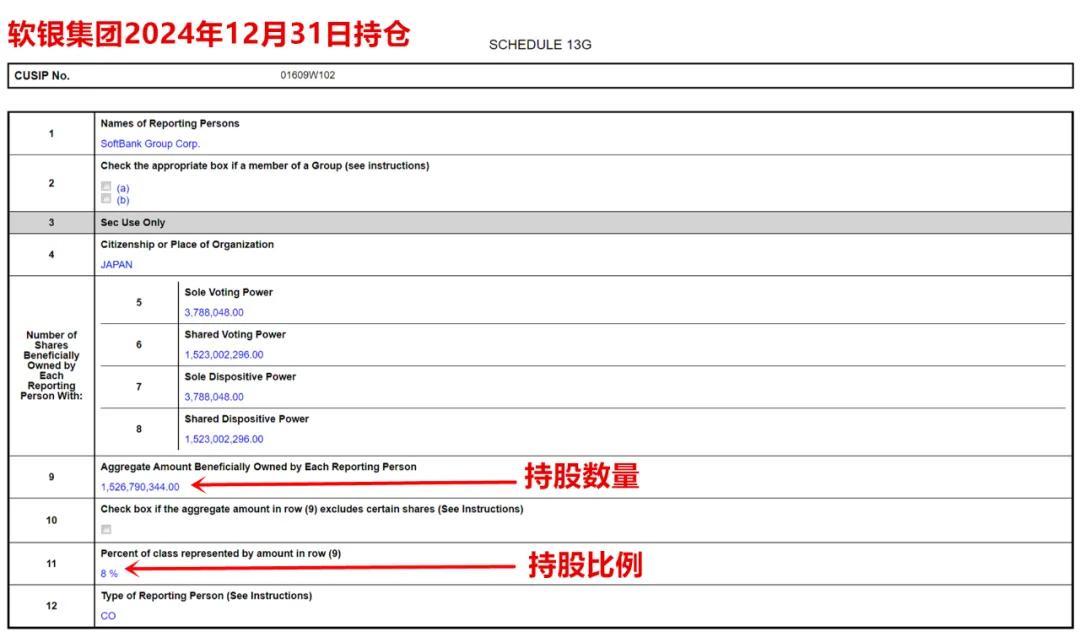Select the aggregate amount 1,526,790,344.00
This screenshot has width=1080, height=632.
tap(140, 487)
